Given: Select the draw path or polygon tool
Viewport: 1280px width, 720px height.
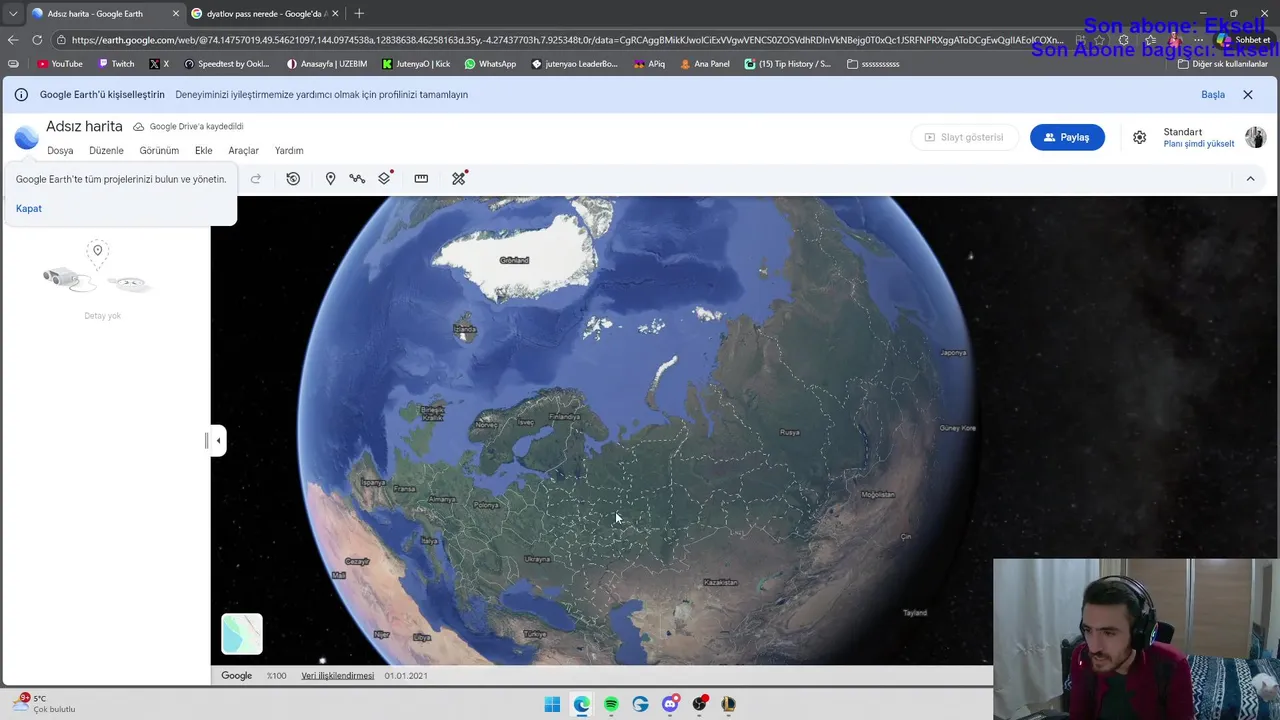Looking at the screenshot, I should [357, 178].
